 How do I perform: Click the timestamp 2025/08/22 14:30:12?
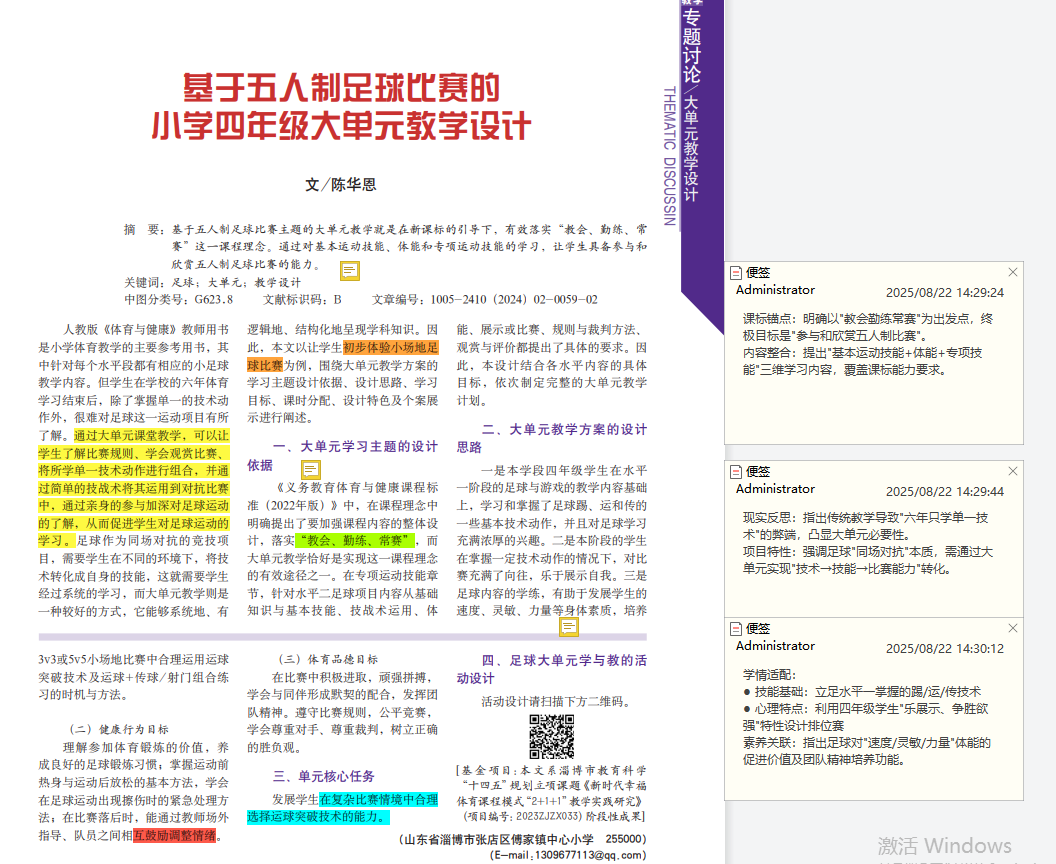(x=945, y=649)
